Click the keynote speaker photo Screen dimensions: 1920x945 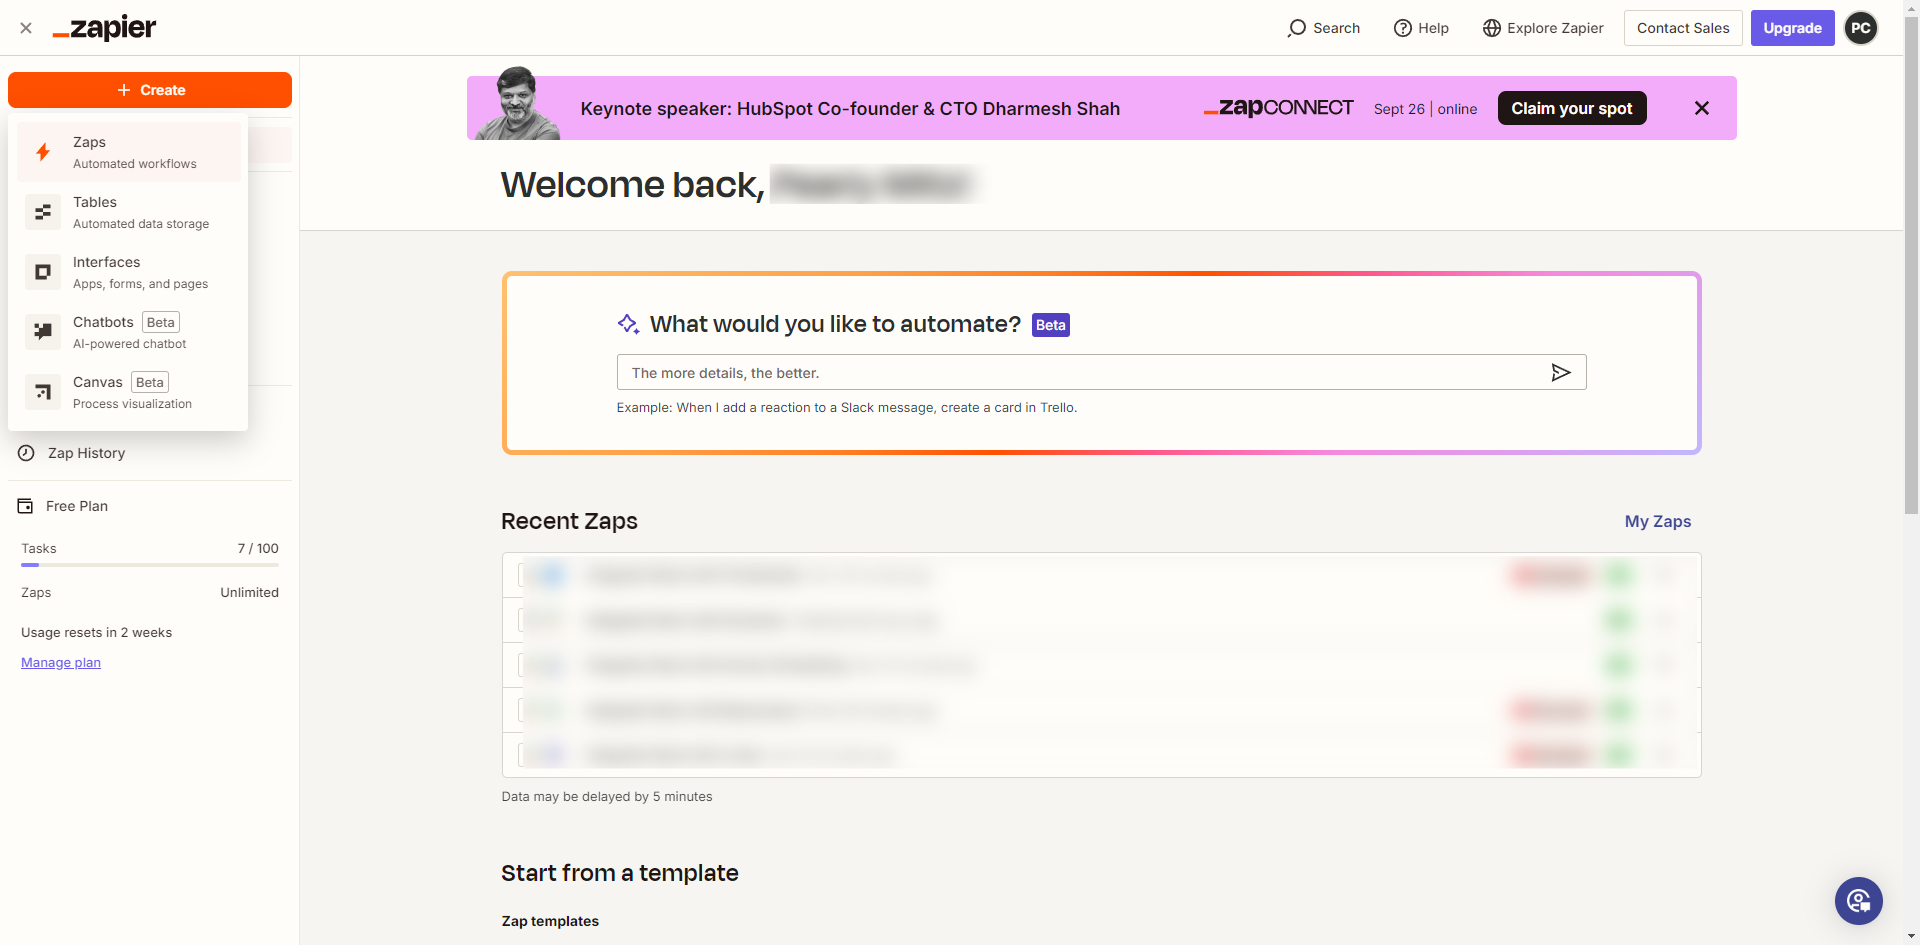(x=517, y=104)
